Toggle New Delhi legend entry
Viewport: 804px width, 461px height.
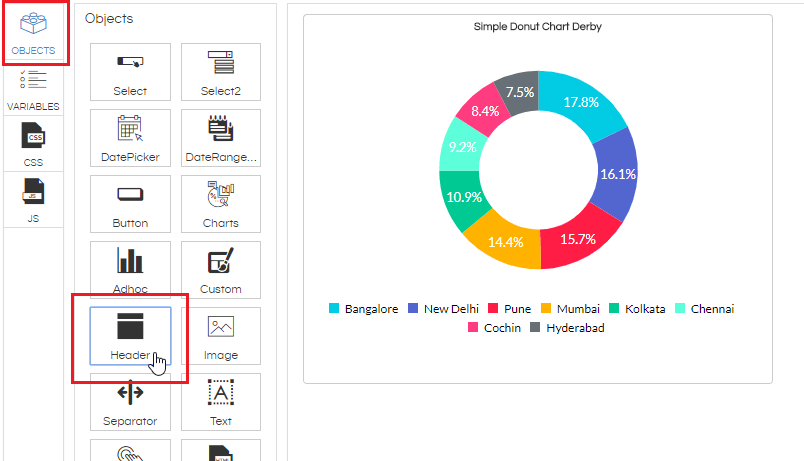(444, 309)
